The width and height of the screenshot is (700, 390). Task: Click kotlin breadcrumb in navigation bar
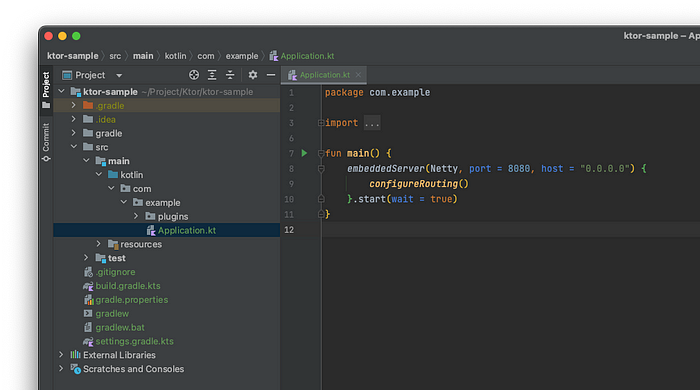click(175, 56)
